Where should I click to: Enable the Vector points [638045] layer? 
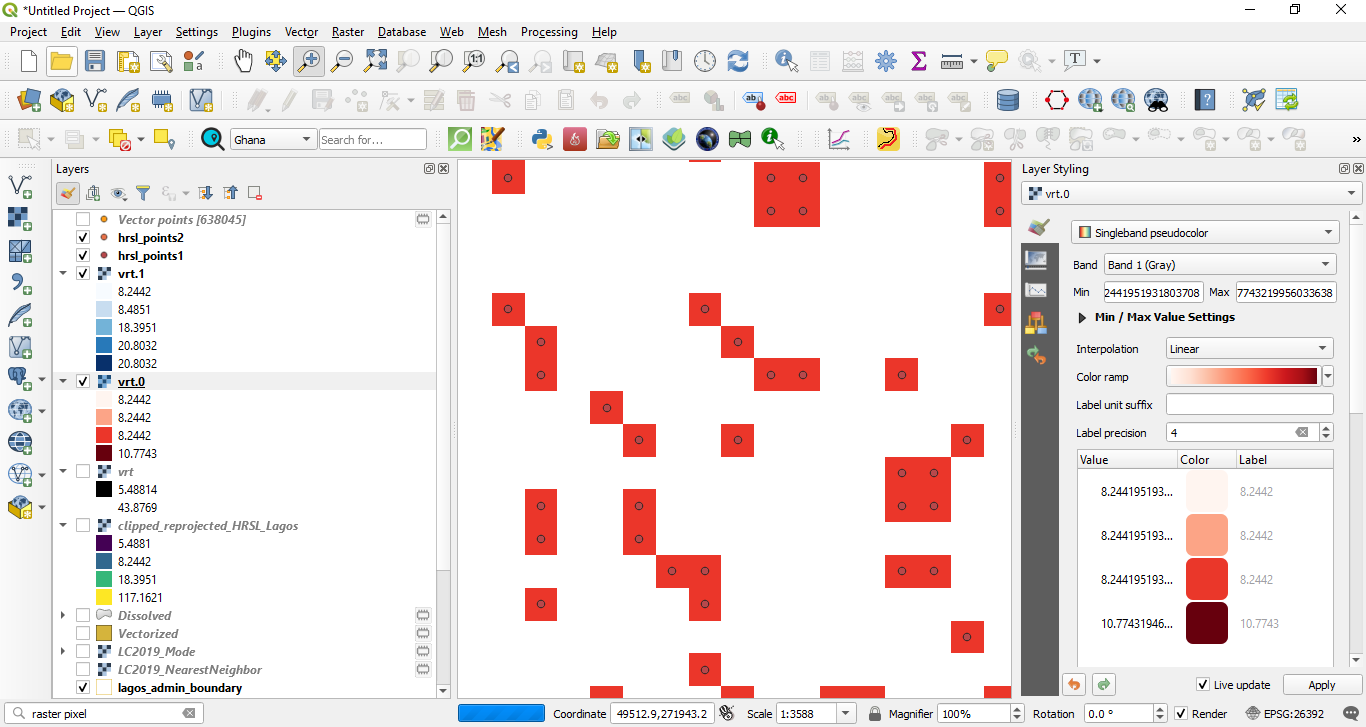[x=83, y=219]
